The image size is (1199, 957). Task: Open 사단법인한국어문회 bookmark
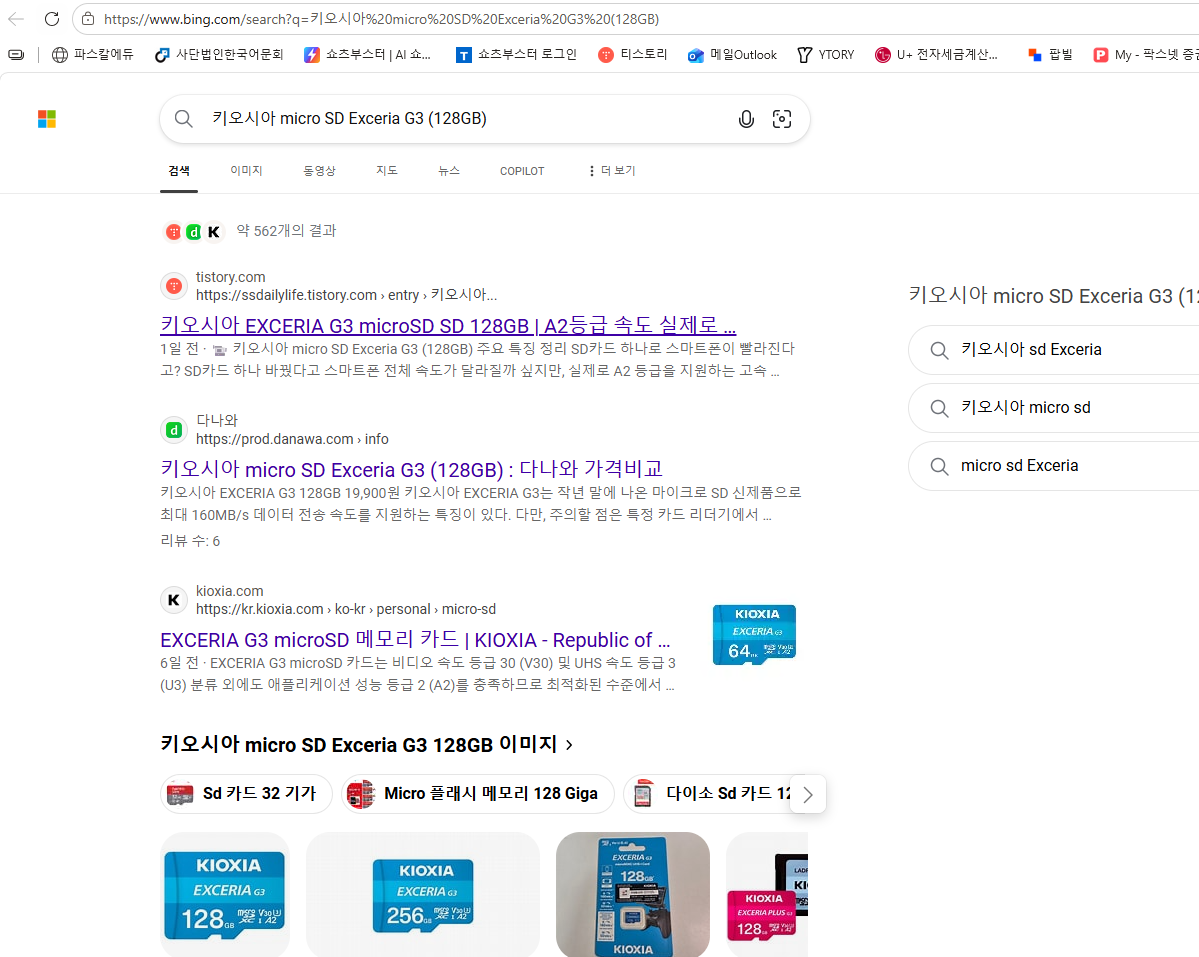tap(219, 54)
